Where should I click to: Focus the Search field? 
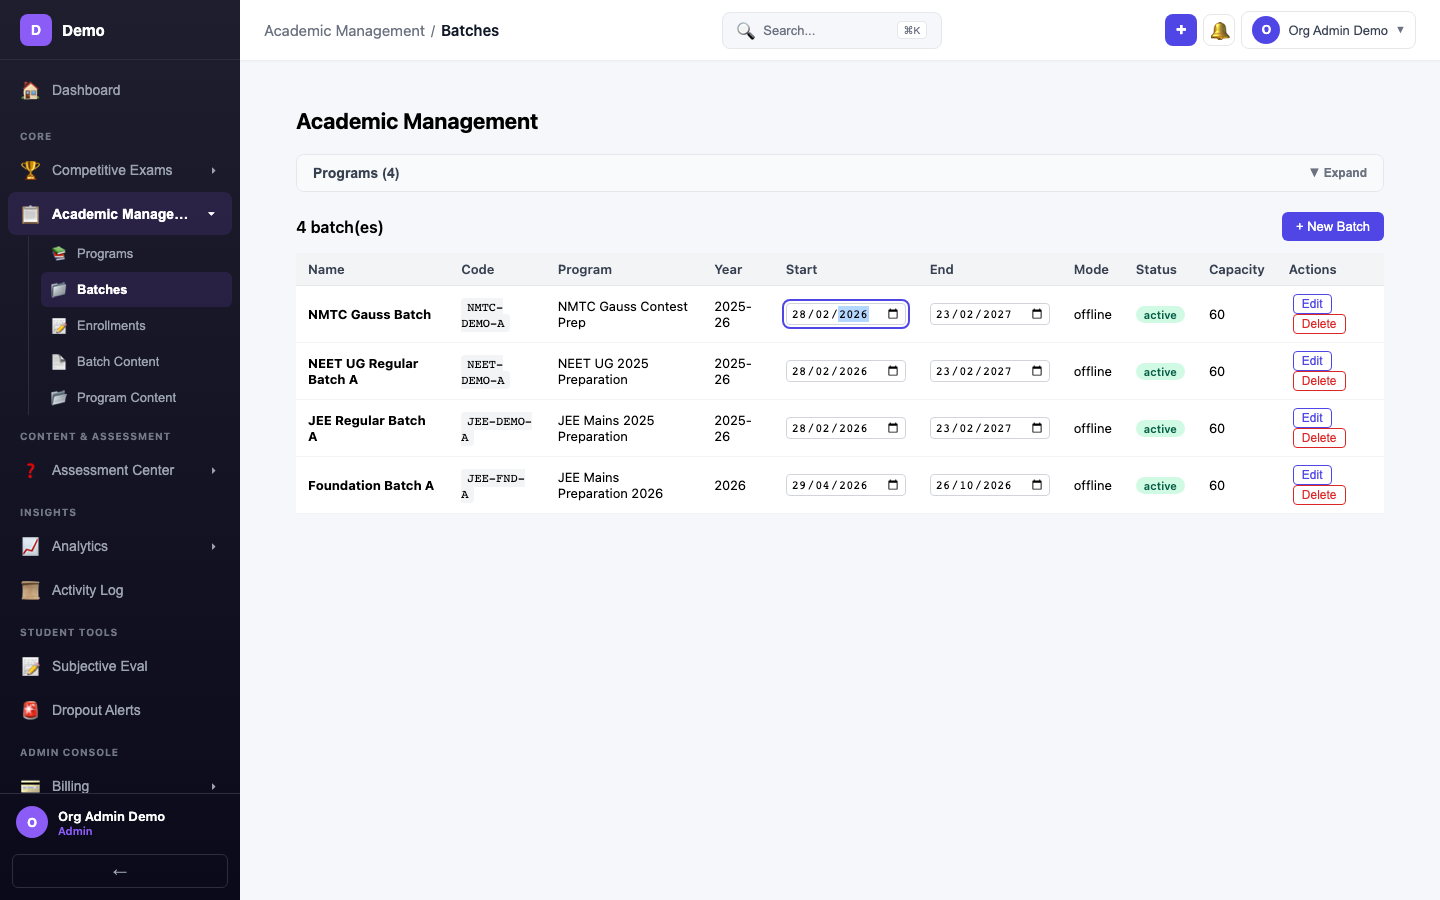(832, 30)
